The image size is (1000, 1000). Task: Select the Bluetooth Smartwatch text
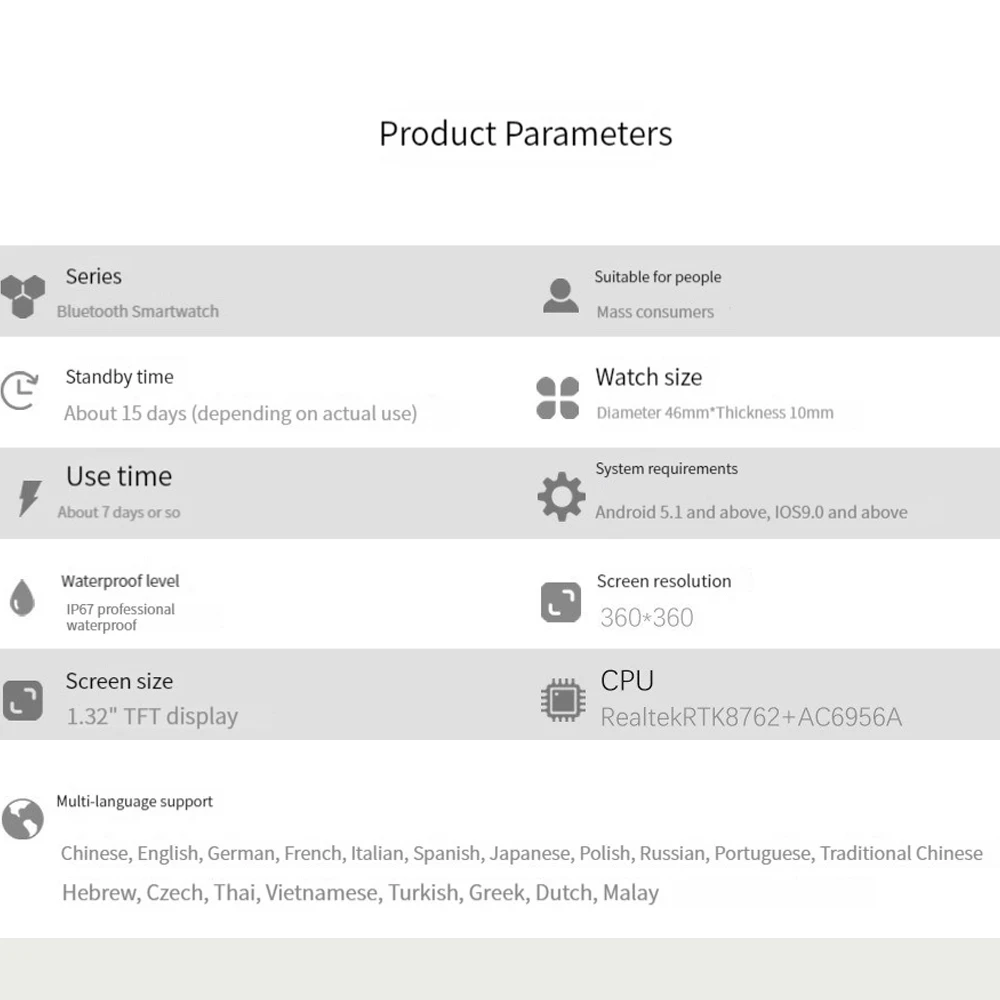[138, 311]
